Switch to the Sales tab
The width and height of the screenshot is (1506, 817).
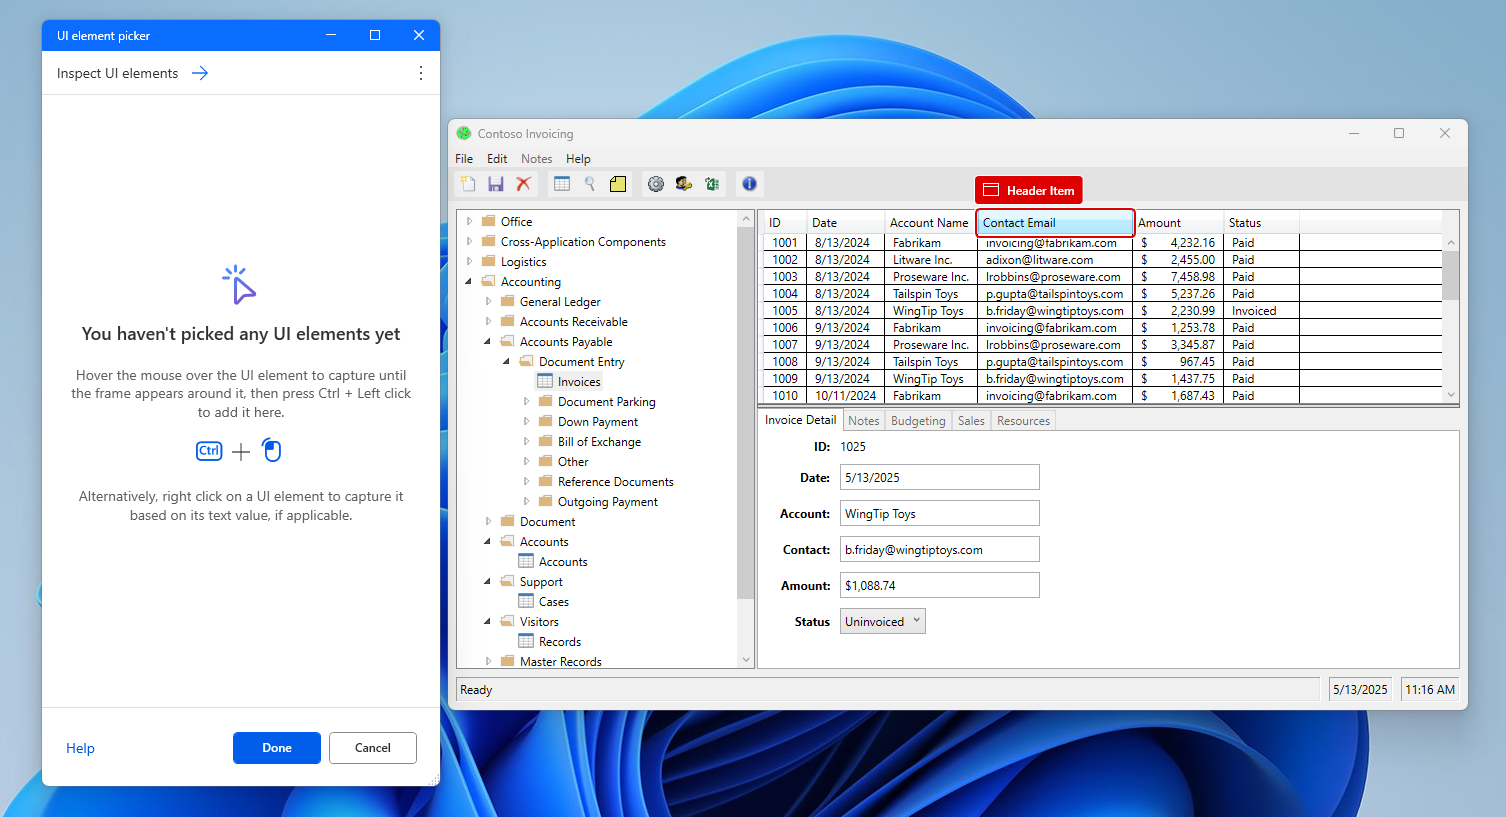coord(970,420)
